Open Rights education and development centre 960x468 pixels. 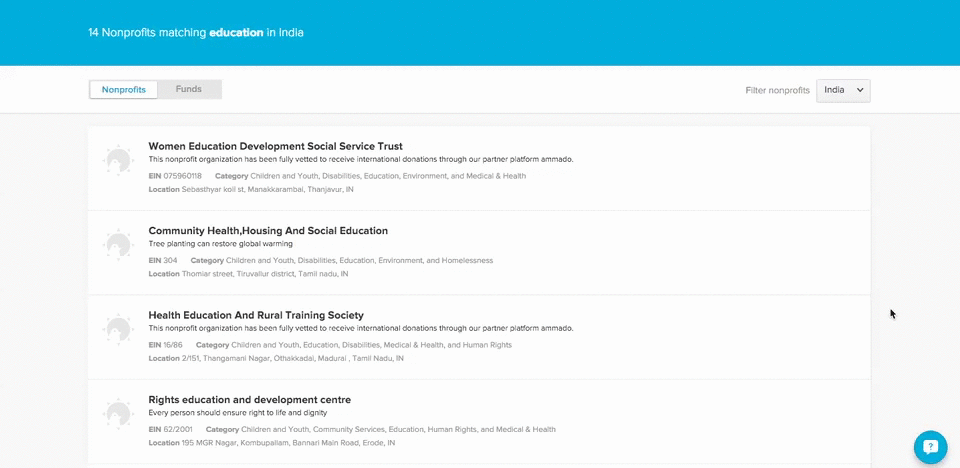(249, 400)
